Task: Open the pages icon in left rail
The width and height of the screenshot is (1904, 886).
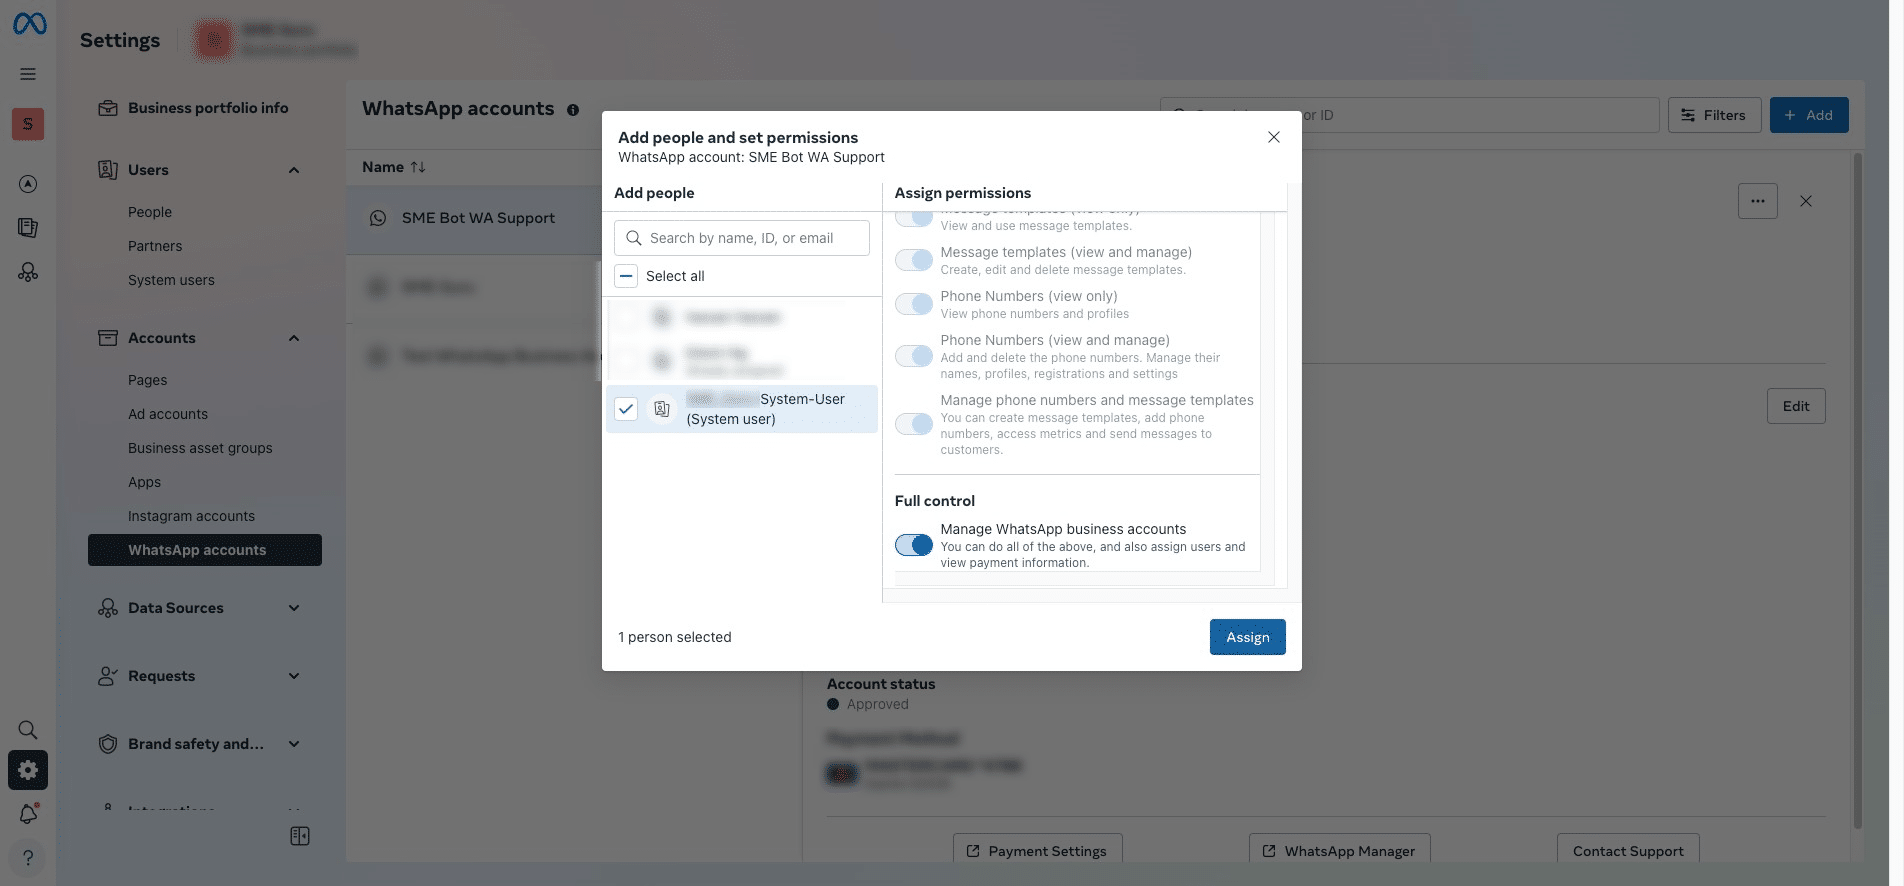Action: coord(28,228)
